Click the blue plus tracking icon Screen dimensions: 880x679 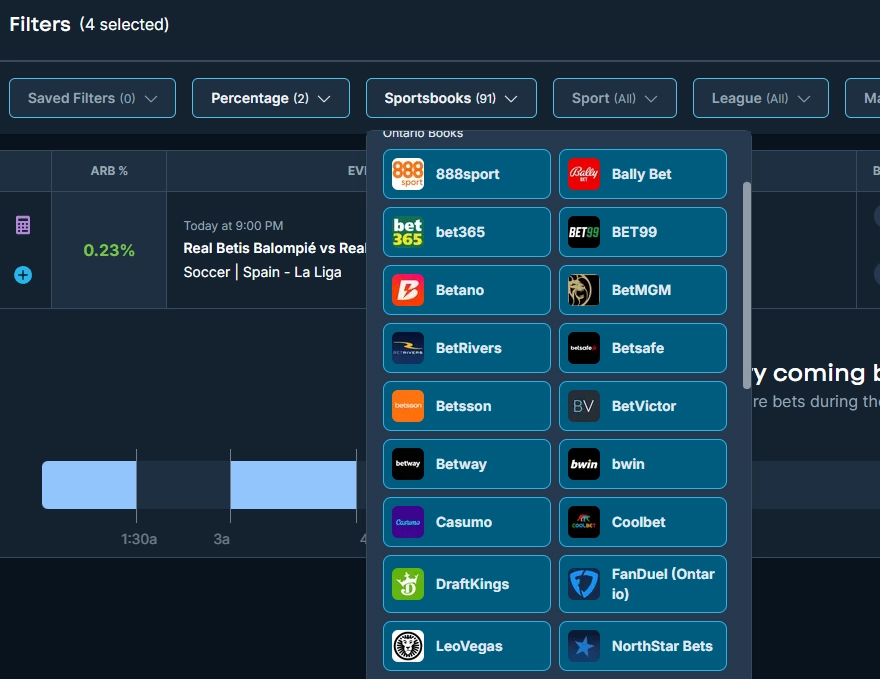[22, 275]
